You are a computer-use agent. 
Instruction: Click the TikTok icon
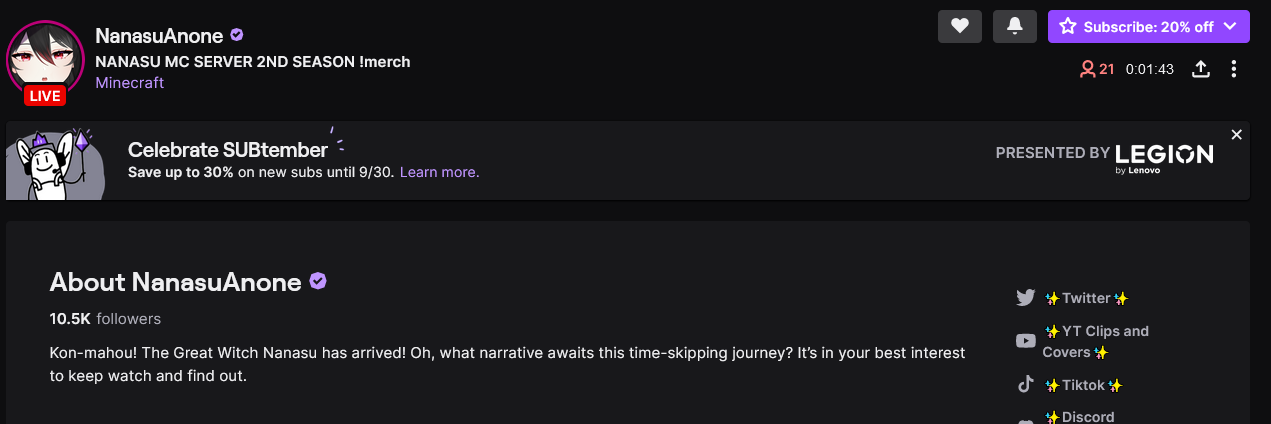[1025, 385]
